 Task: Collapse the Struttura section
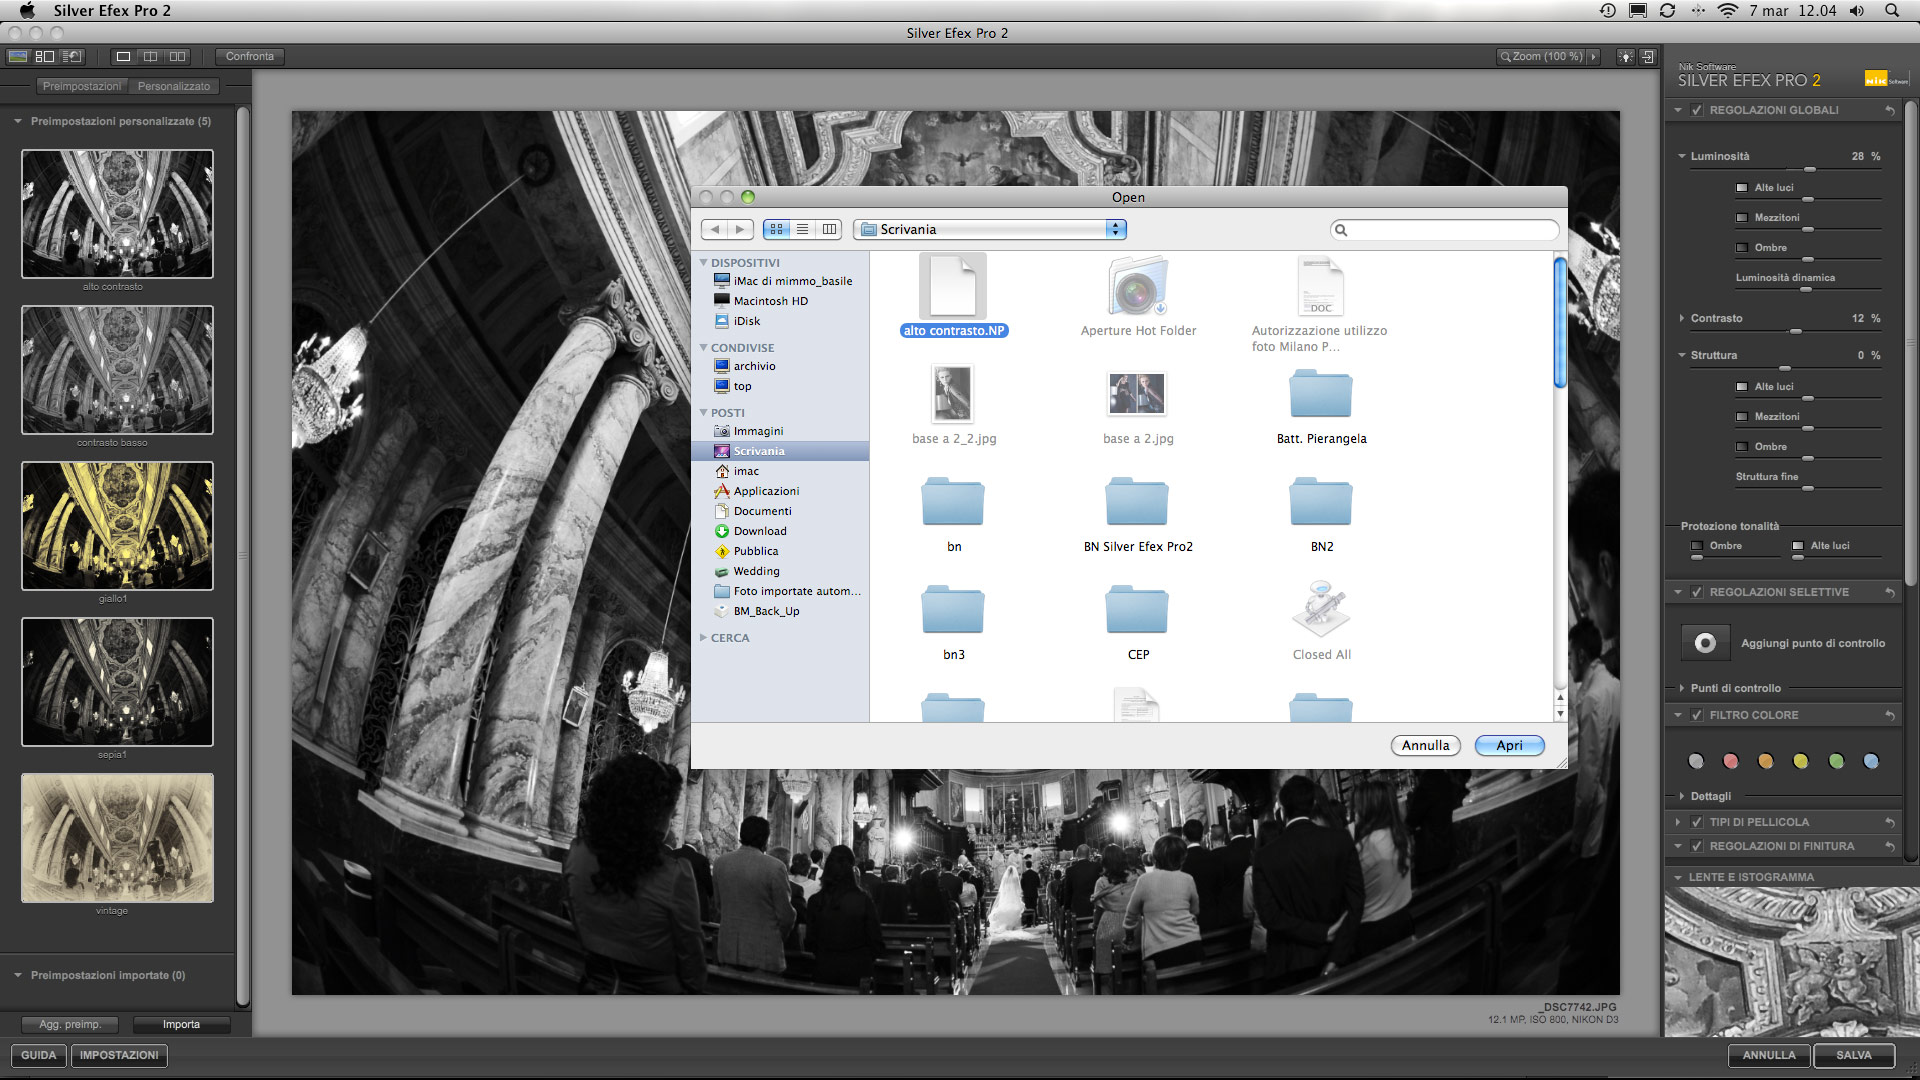pyautogui.click(x=1682, y=355)
